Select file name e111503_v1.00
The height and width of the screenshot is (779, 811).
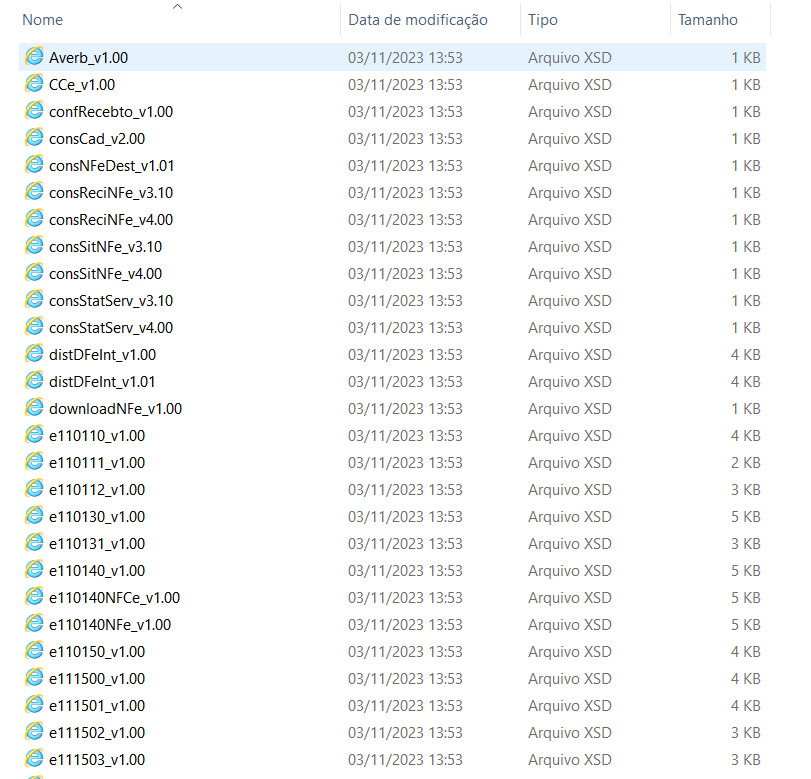click(97, 759)
